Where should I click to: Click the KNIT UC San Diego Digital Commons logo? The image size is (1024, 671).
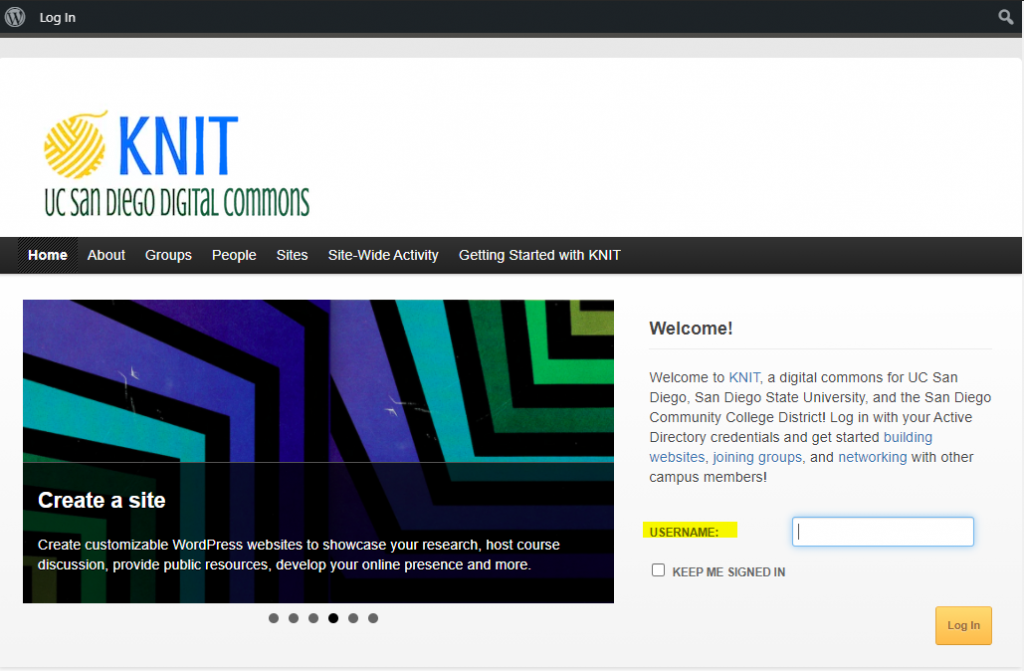176,163
